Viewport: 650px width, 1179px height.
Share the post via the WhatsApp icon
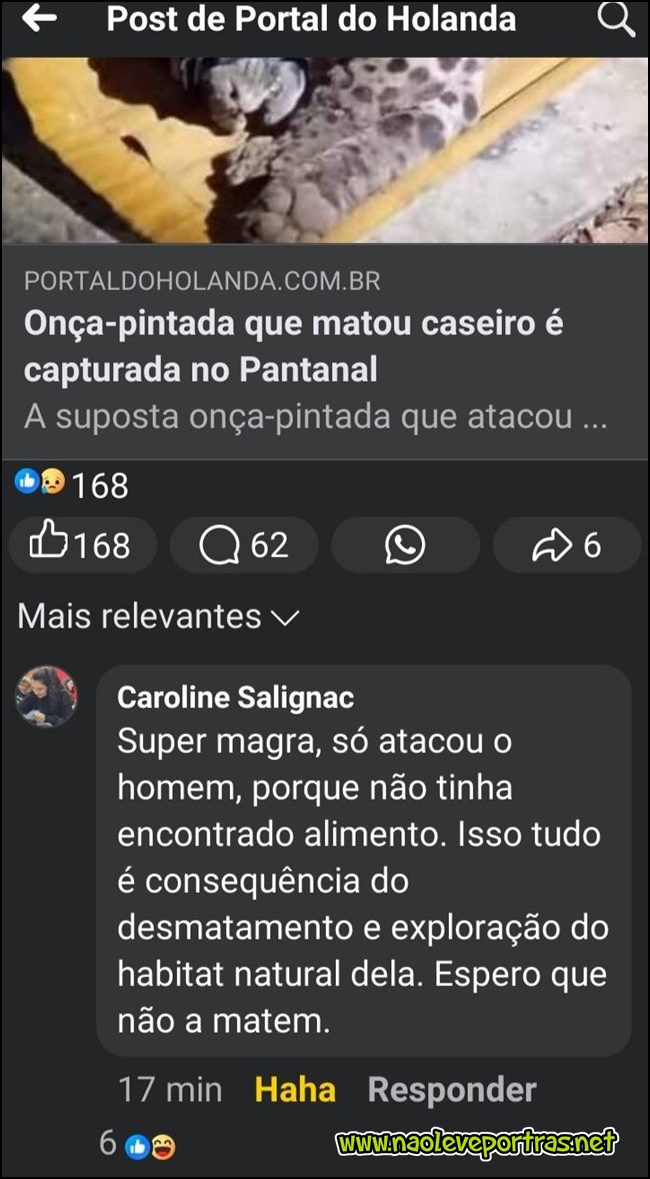(405, 545)
